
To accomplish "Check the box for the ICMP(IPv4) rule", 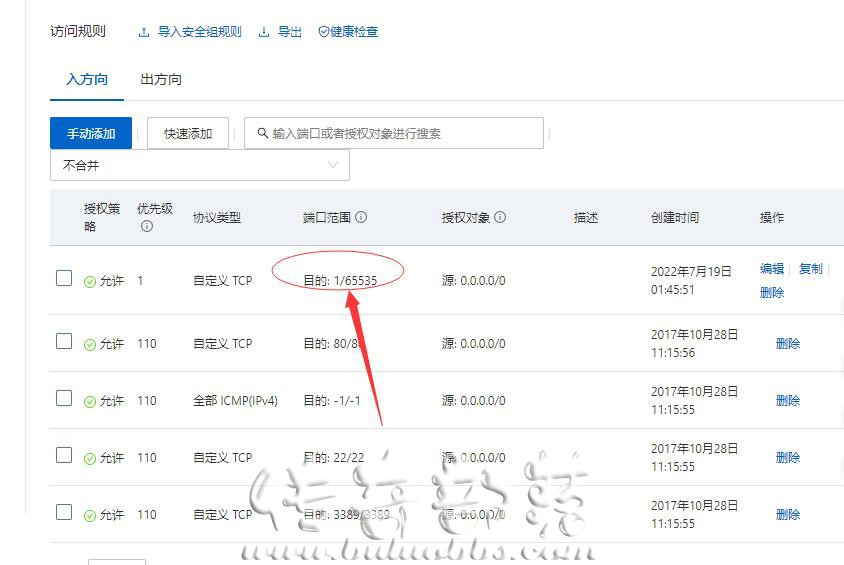I will [x=64, y=398].
